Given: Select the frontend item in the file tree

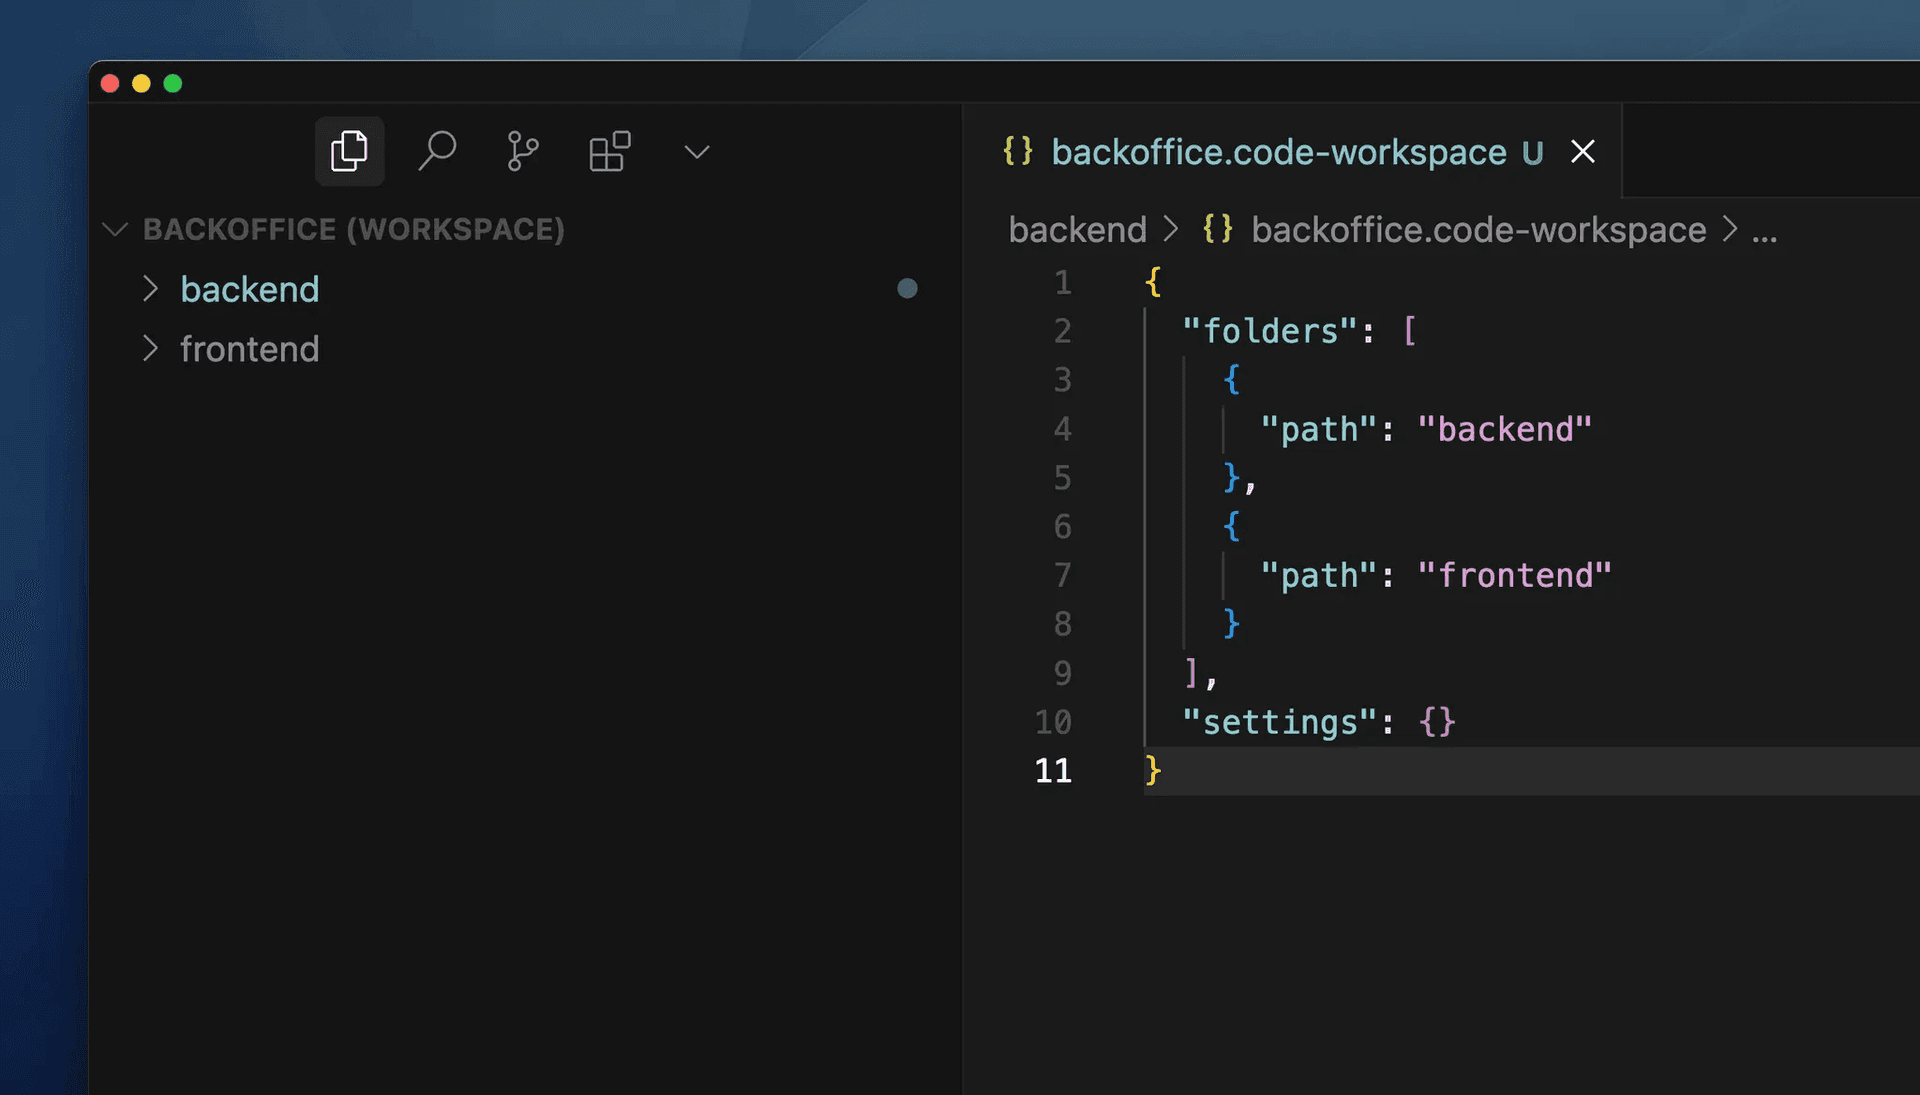Looking at the screenshot, I should [250, 349].
